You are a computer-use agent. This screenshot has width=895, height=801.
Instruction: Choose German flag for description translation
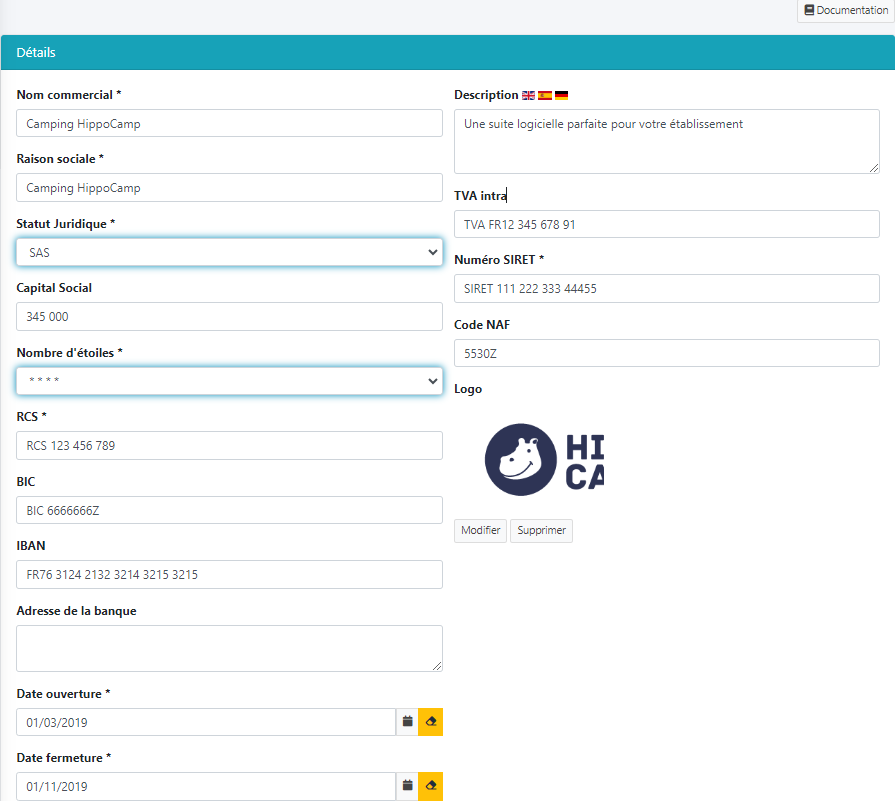click(562, 96)
